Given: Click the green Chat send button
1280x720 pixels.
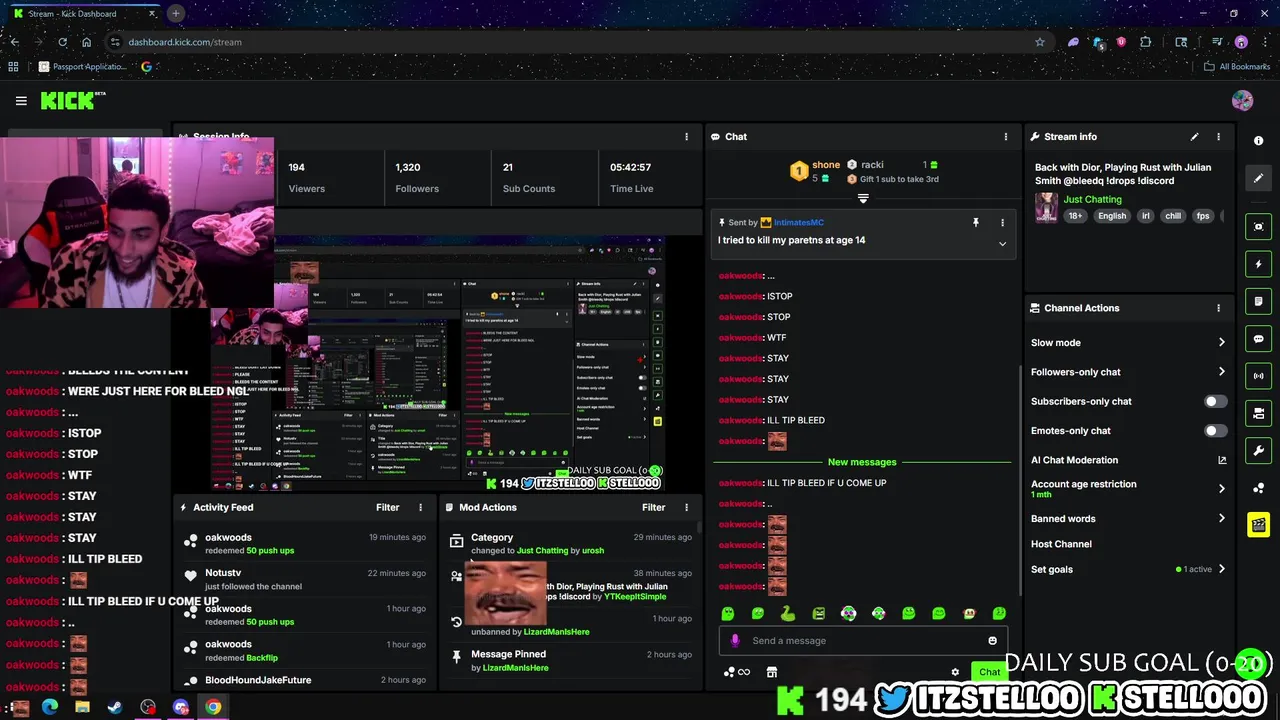Looking at the screenshot, I should point(989,672).
